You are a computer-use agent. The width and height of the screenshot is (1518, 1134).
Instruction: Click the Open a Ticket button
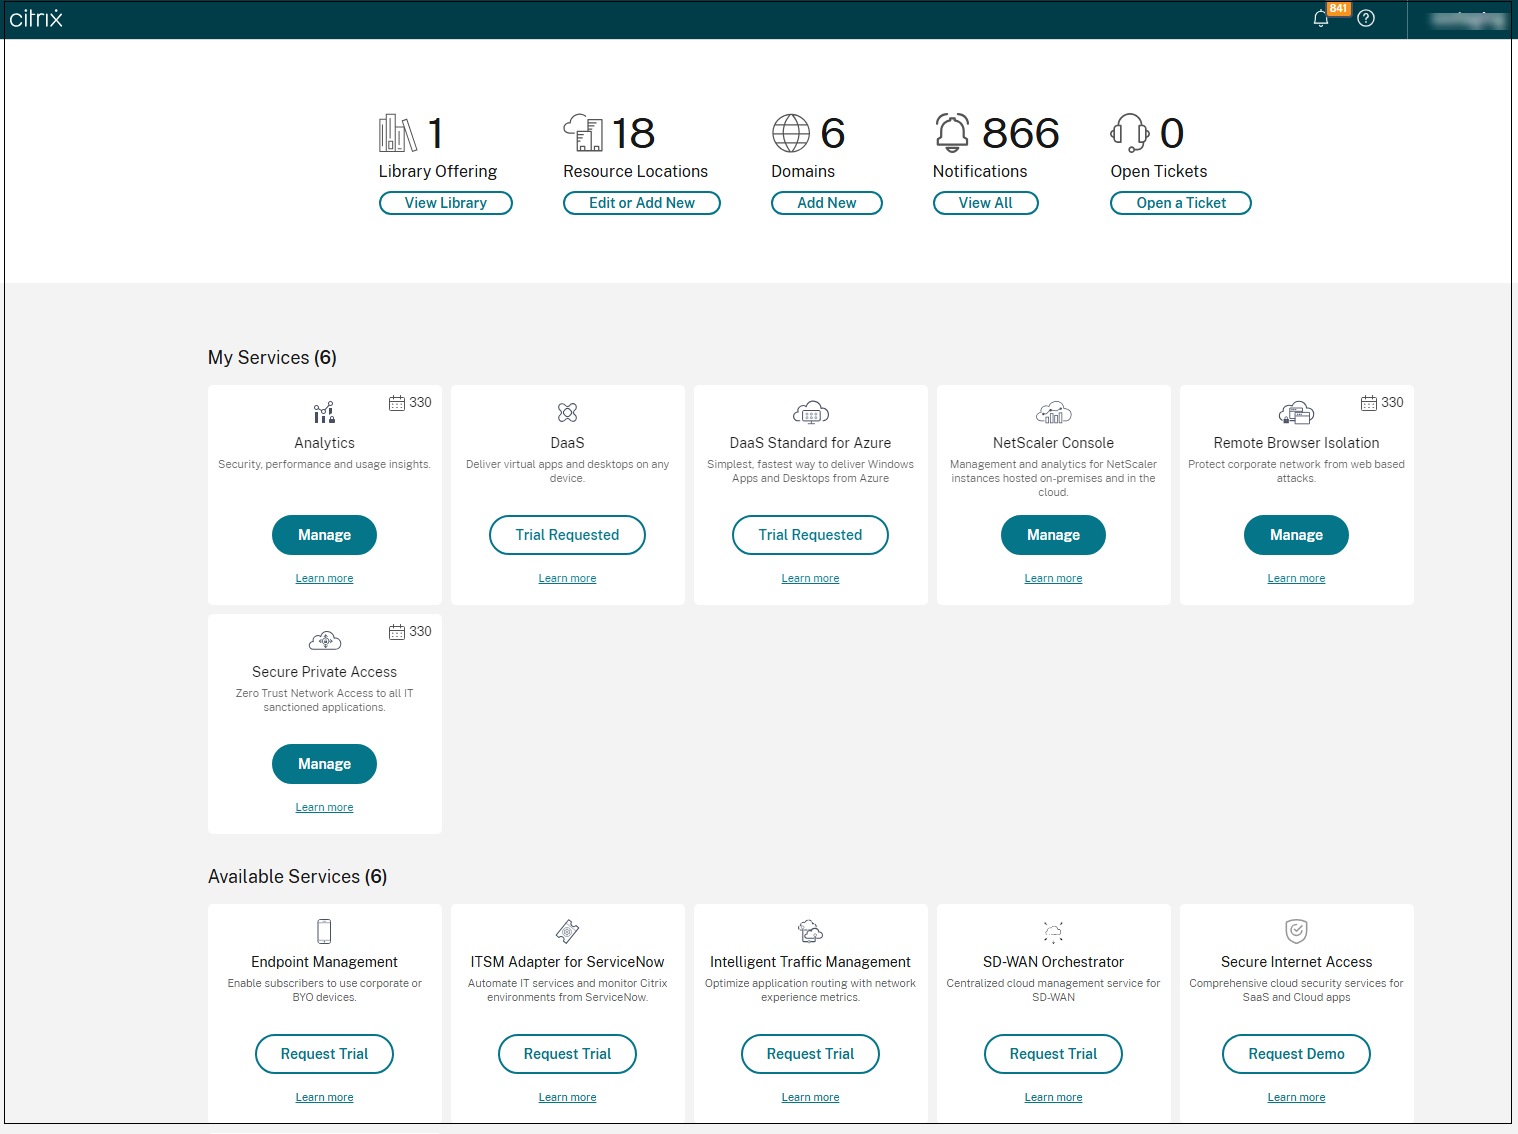click(1181, 203)
